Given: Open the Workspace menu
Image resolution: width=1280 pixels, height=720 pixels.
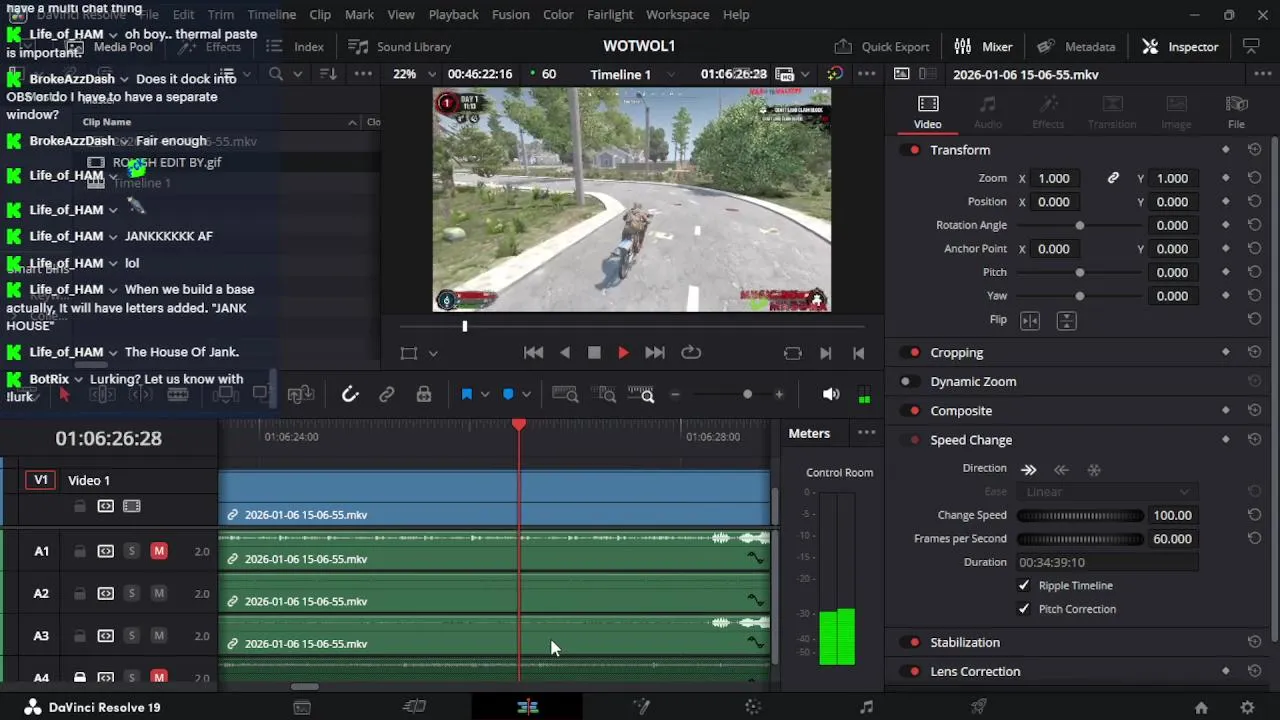Looking at the screenshot, I should pyautogui.click(x=677, y=15).
